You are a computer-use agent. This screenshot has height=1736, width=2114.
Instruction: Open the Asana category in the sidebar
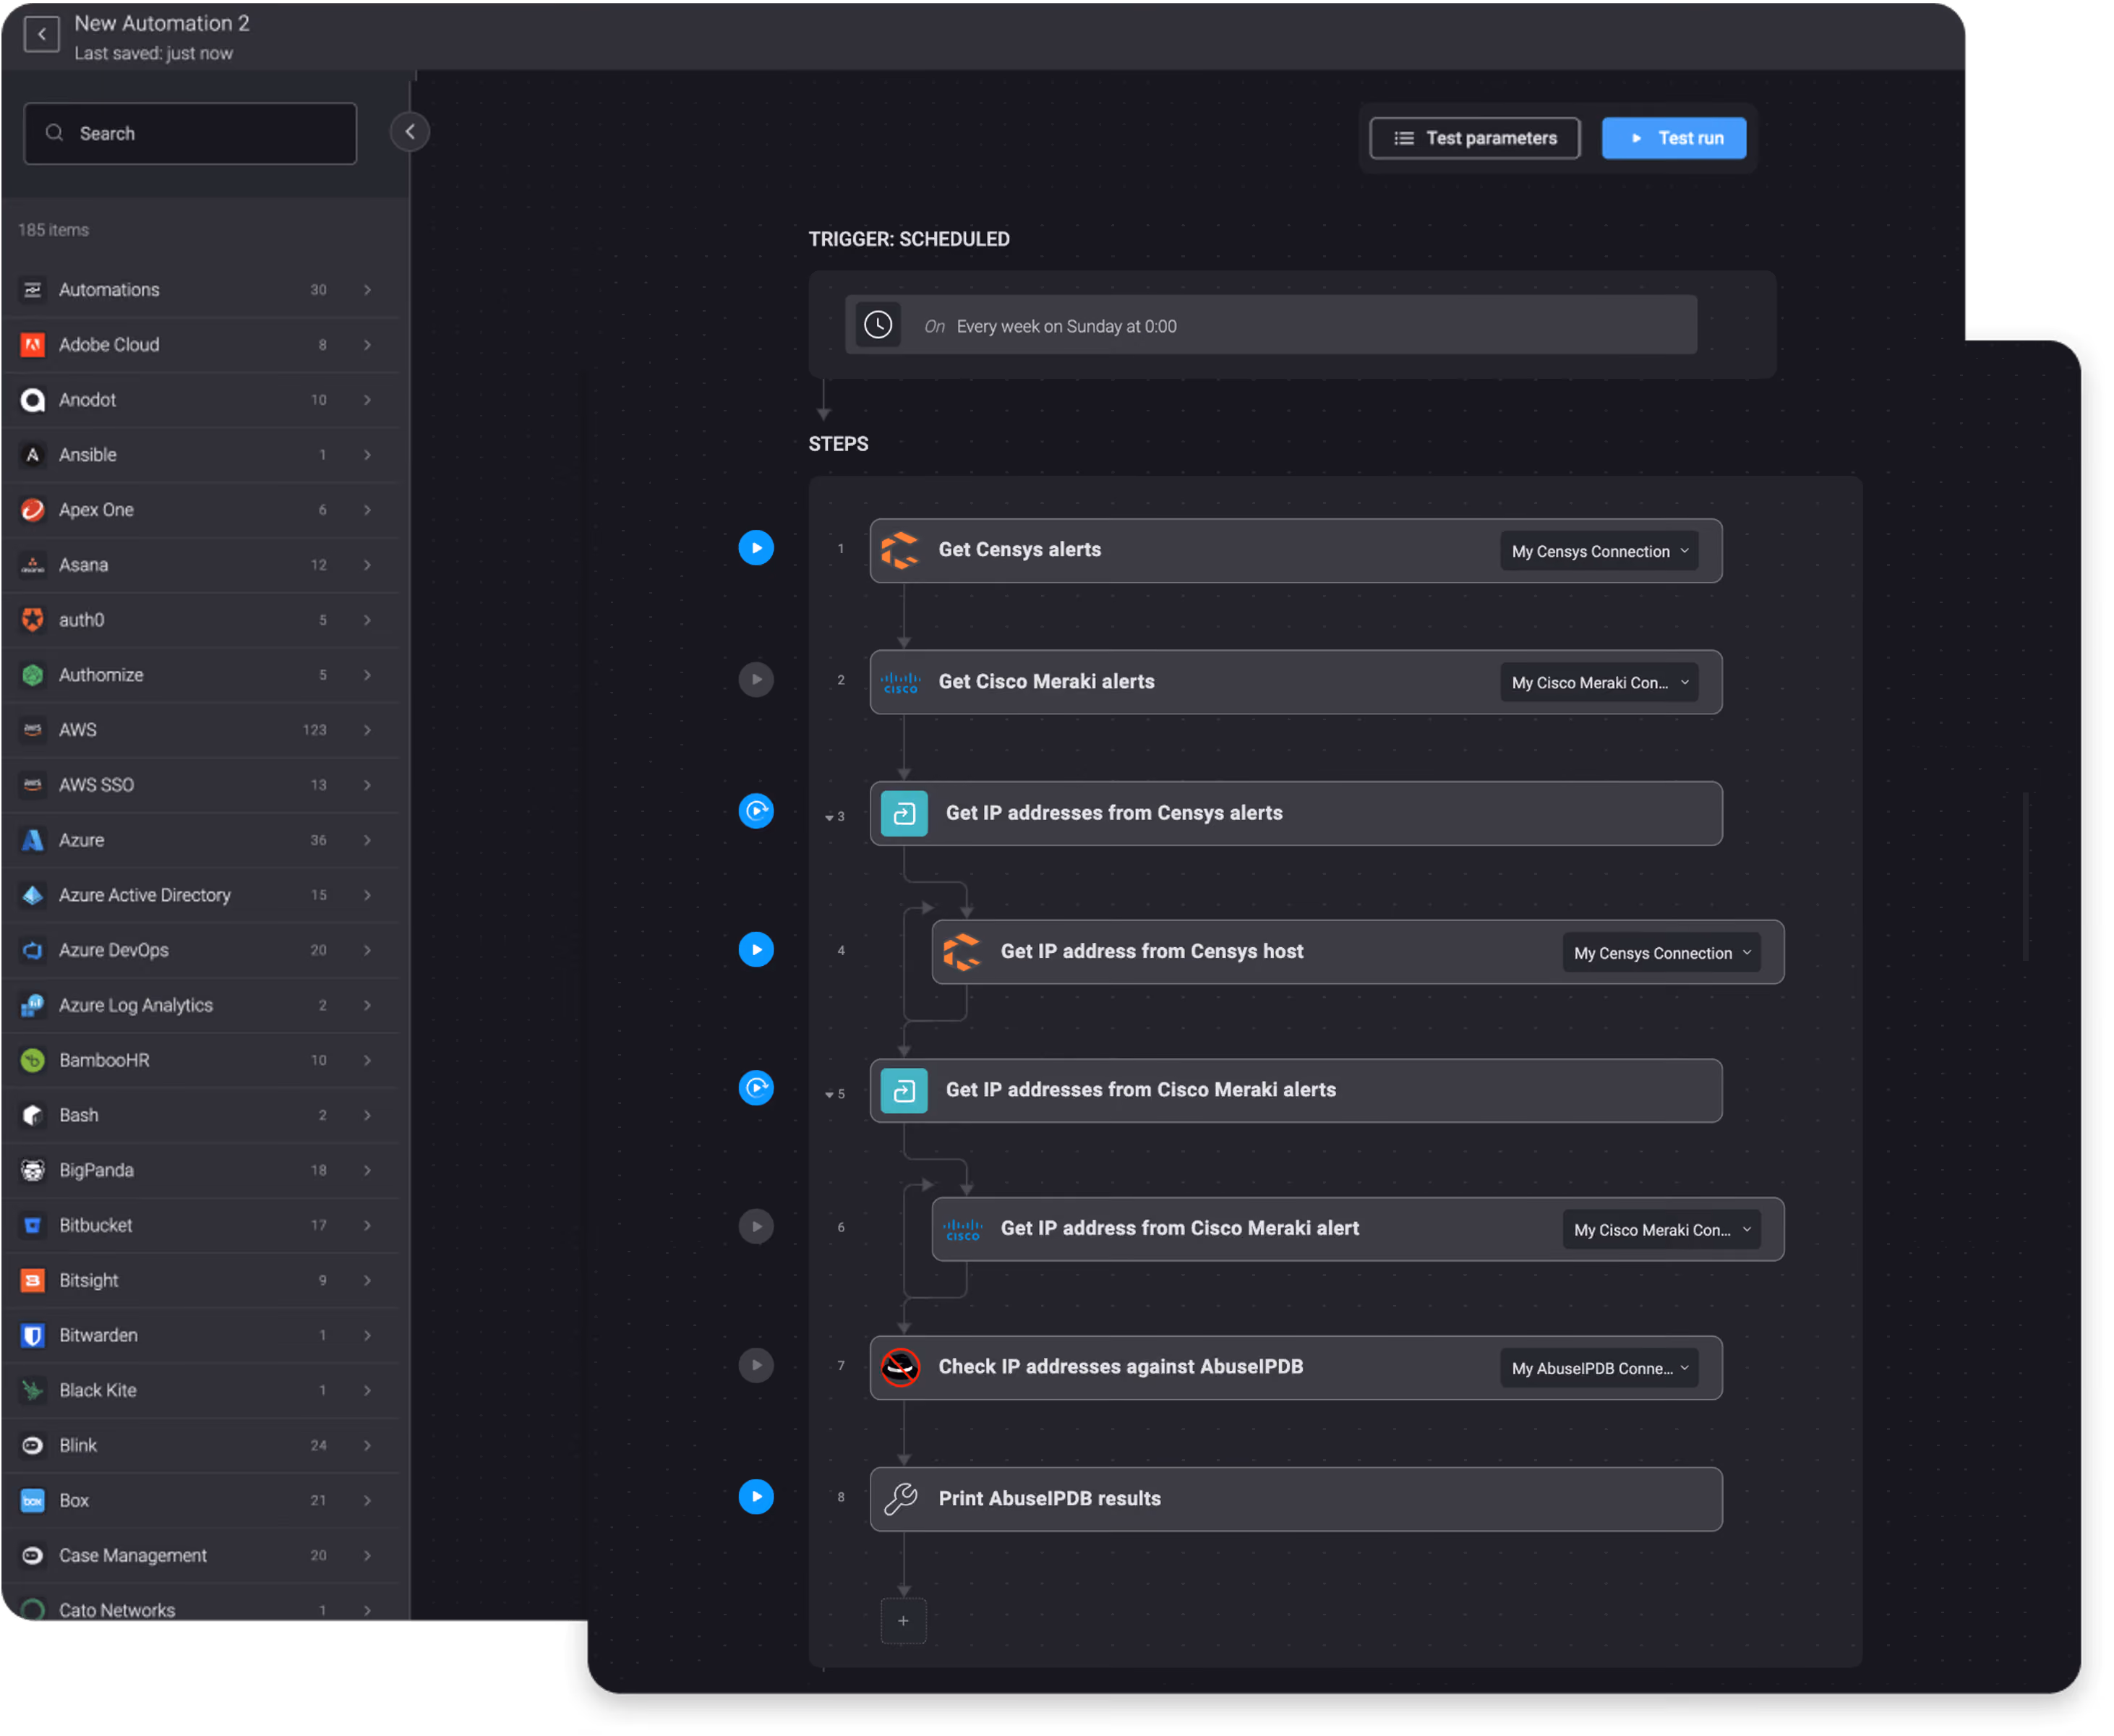pos(200,565)
